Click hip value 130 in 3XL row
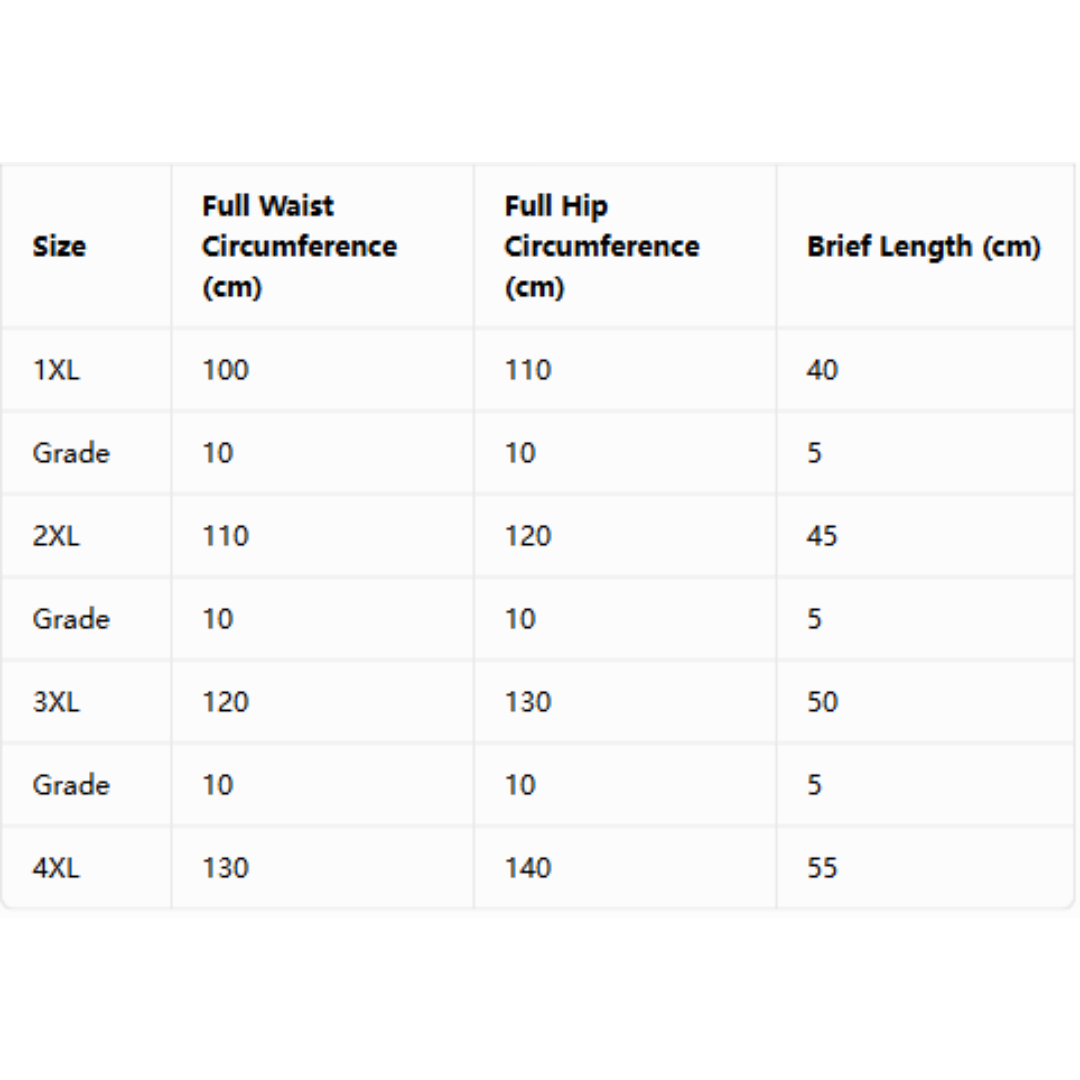 (528, 702)
